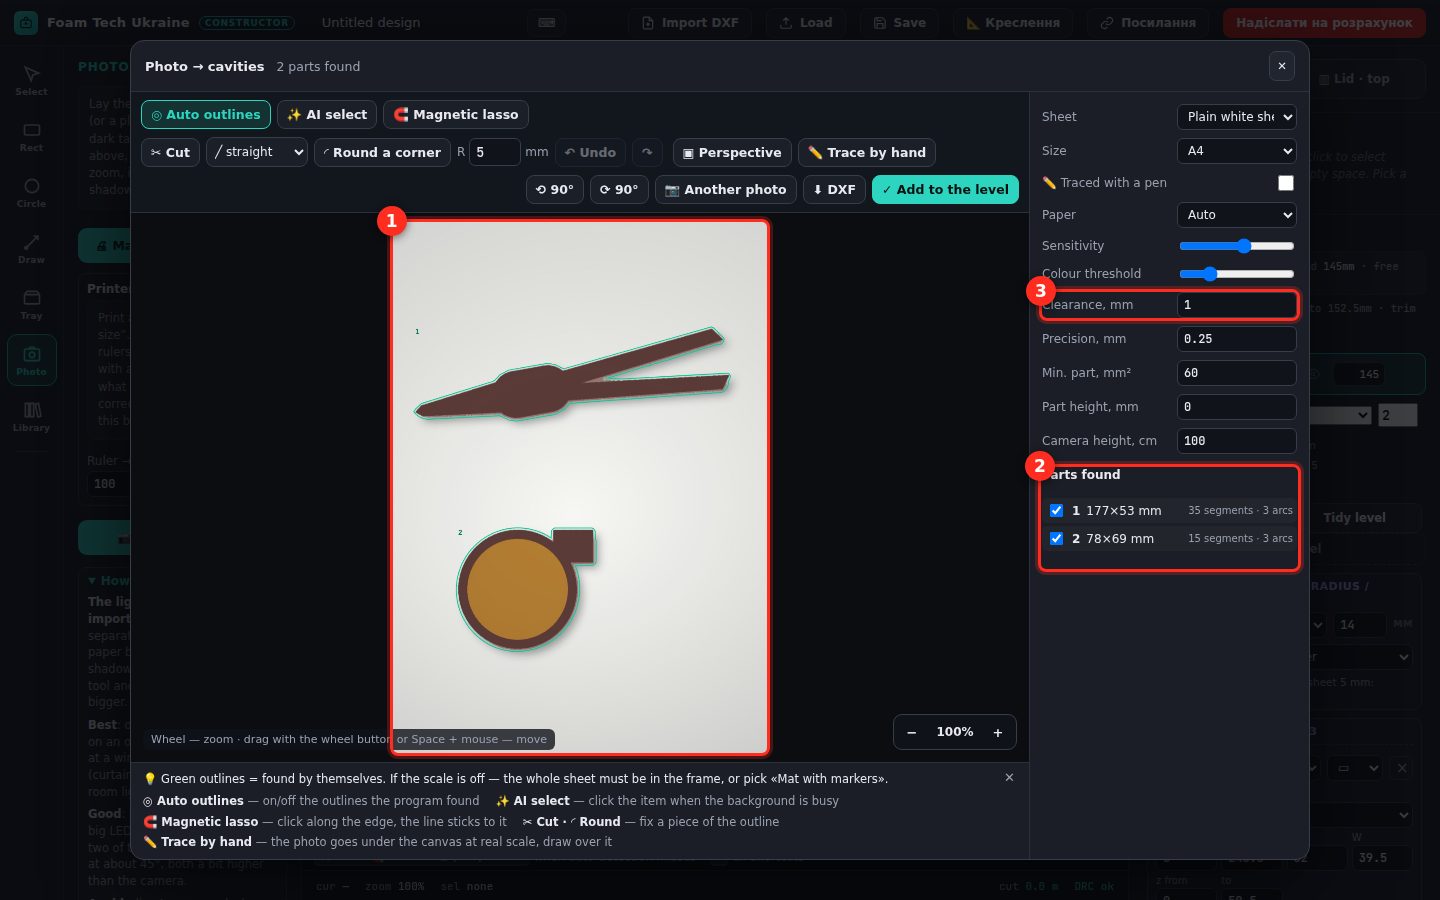Click Add to the level button
Viewport: 1440px width, 900px height.
click(945, 189)
